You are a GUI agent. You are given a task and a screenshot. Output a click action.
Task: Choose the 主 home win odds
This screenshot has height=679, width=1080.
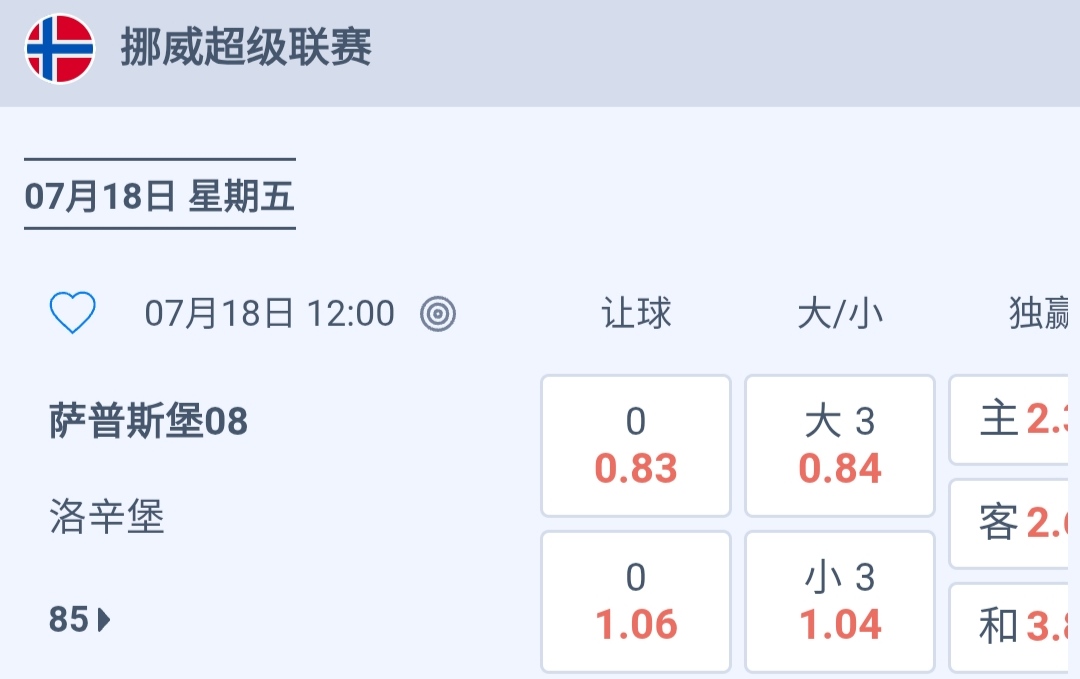1012,420
